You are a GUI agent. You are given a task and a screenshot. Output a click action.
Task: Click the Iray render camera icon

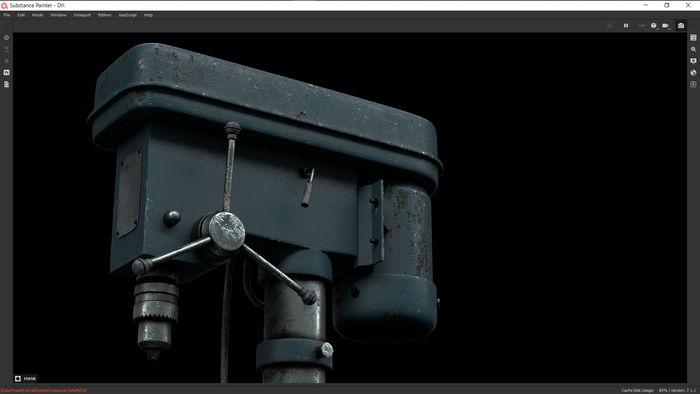pos(681,25)
